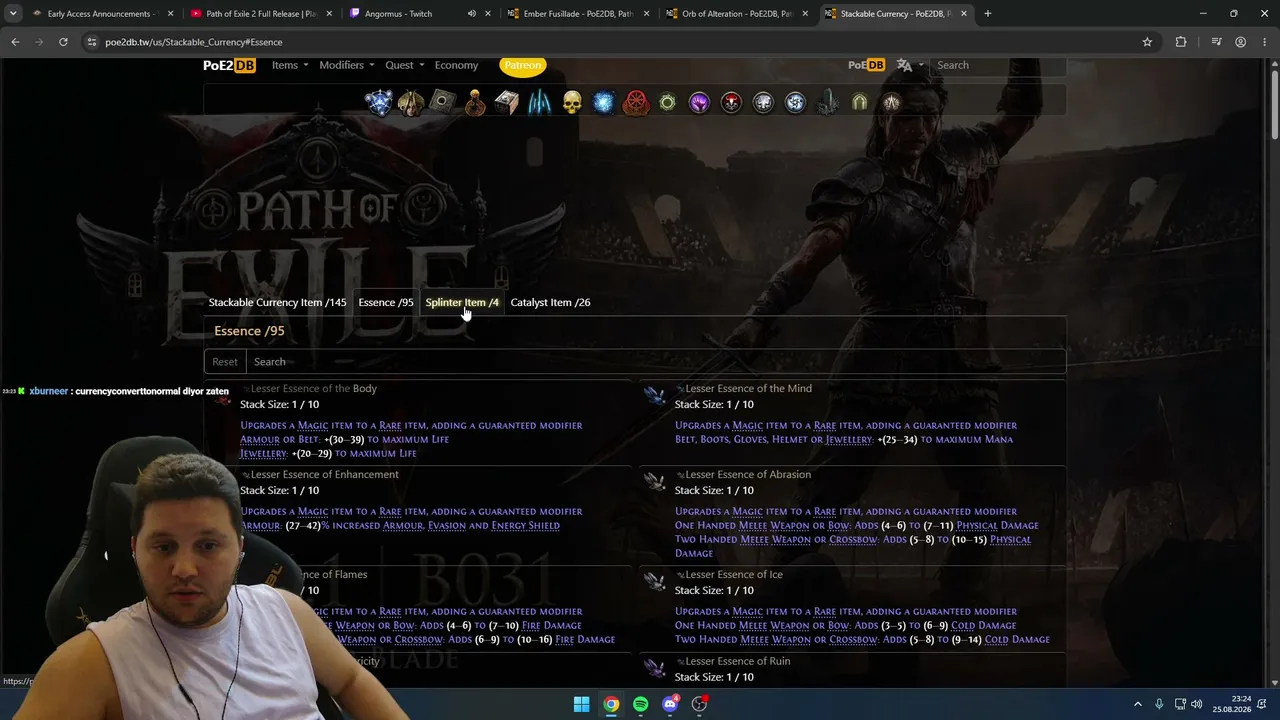Click the site Search field in the navbar
The width and height of the screenshot is (1280, 720).
pos(997,65)
